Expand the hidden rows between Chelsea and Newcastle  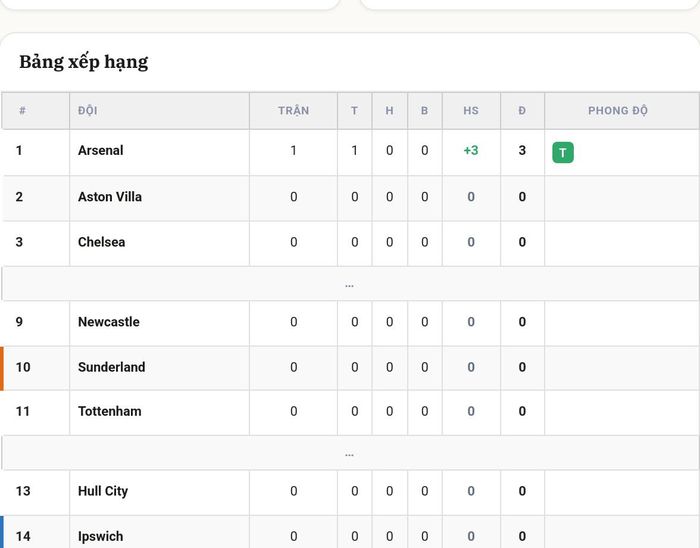point(350,284)
